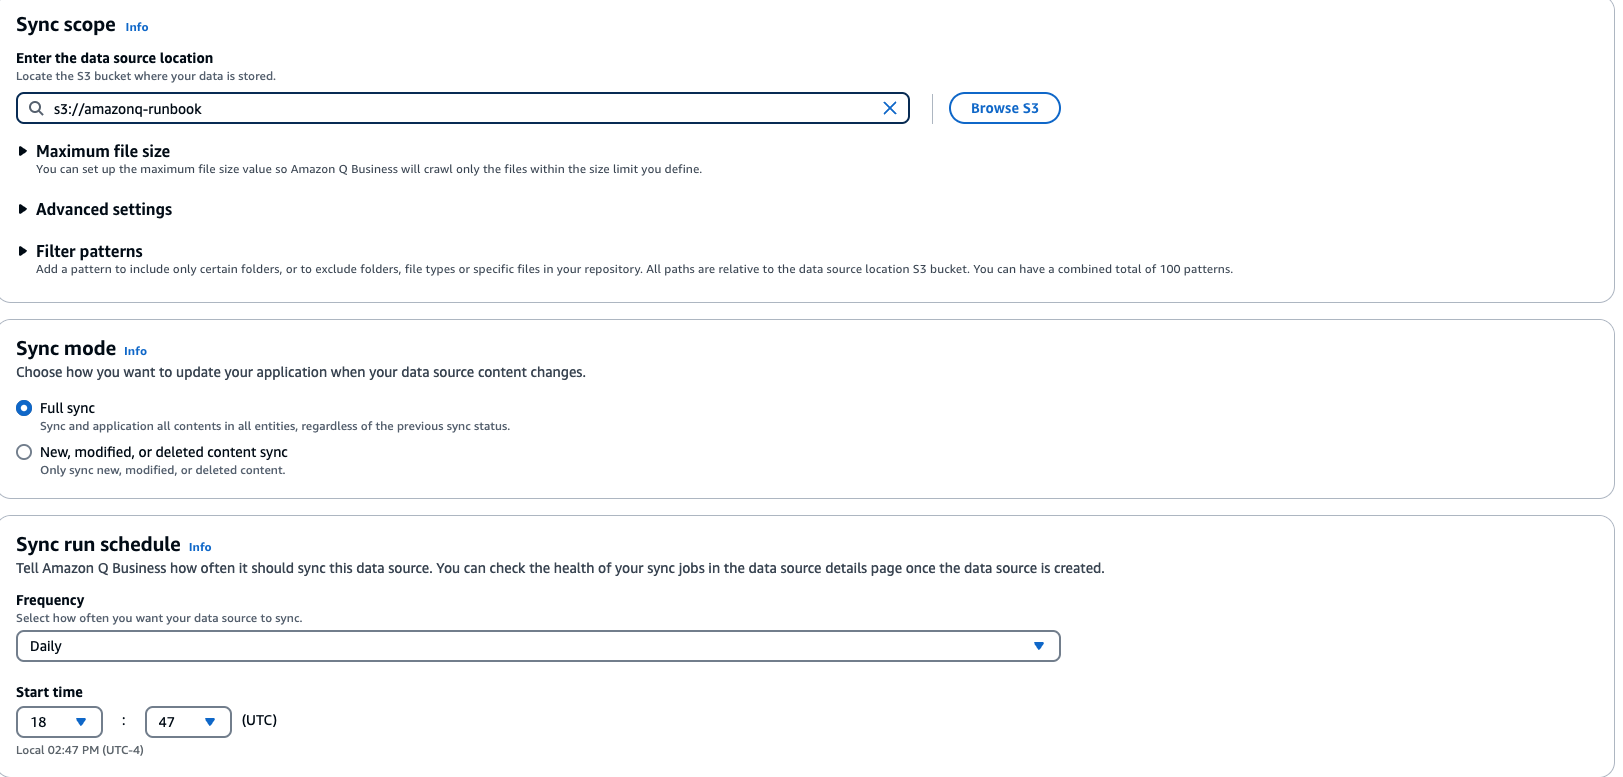The image size is (1623, 777).
Task: Expand the Filter patterns section heading
Action: pyautogui.click(x=88, y=250)
